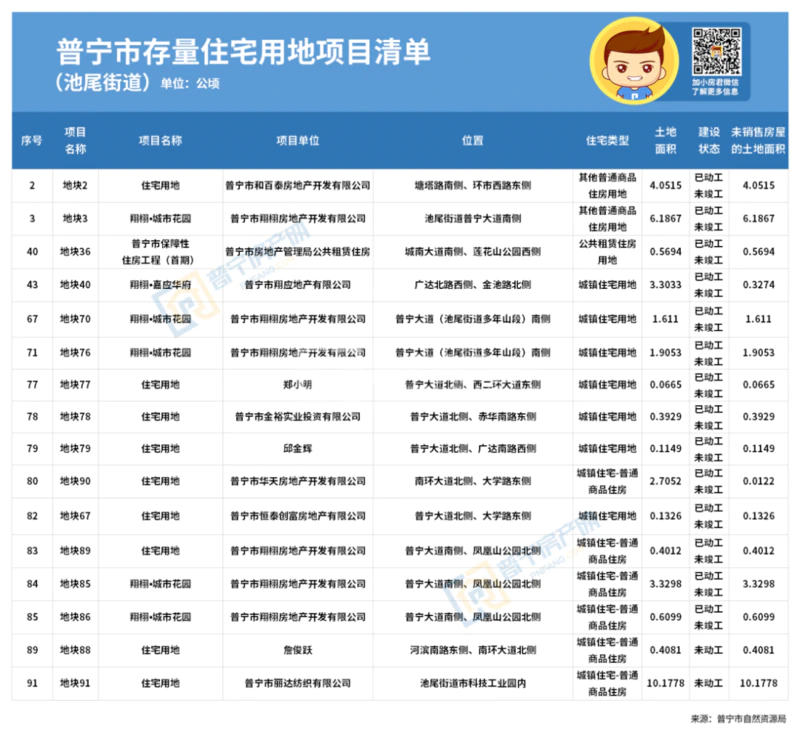The width and height of the screenshot is (800, 737).
Task: Select the 建设状态 column header
Action: (x=708, y=140)
